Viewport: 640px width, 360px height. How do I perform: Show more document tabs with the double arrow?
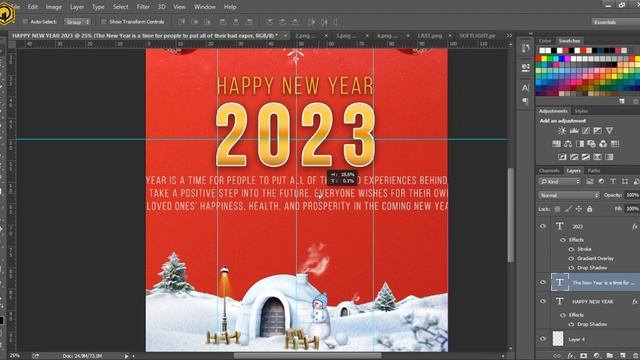509,36
